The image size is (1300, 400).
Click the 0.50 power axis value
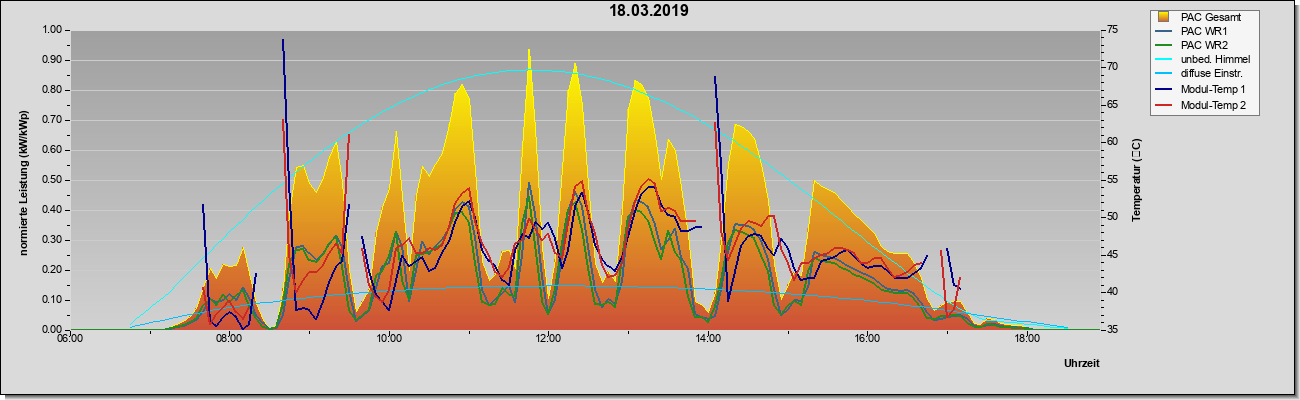point(51,180)
